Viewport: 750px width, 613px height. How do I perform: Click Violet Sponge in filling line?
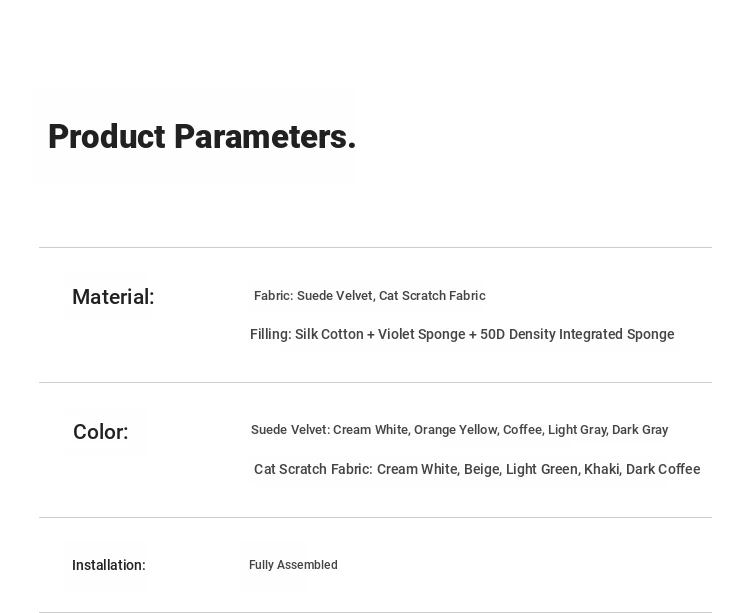click(421, 334)
